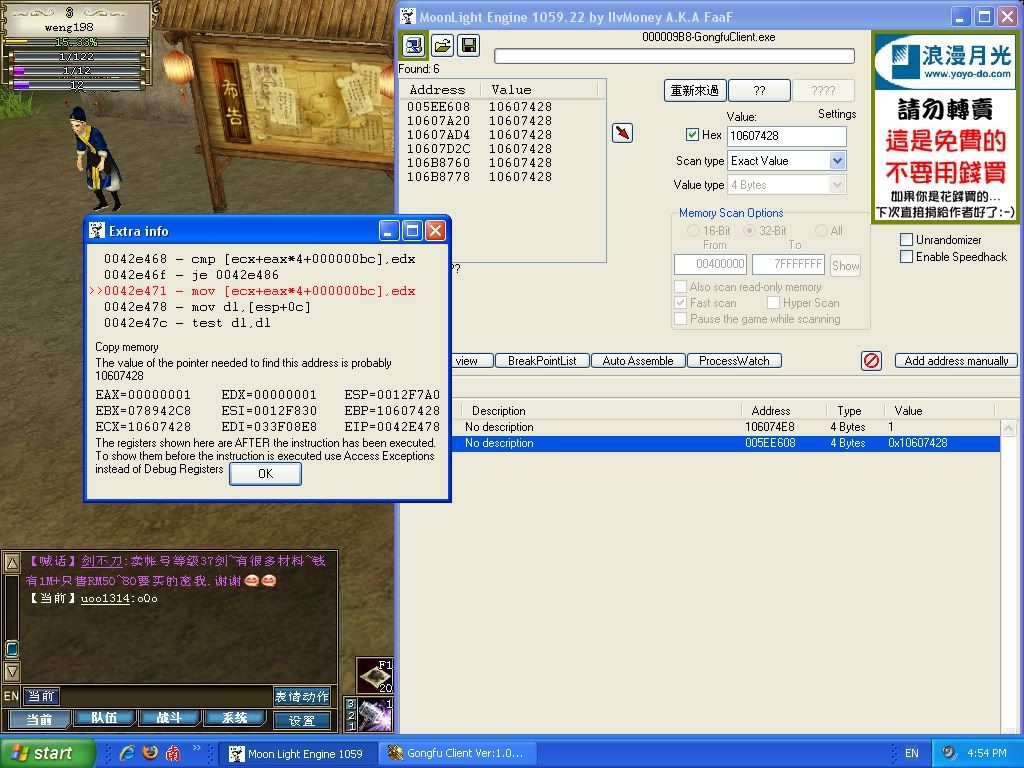
Task: Click red arrow to copy addresses down
Action: 622,133
